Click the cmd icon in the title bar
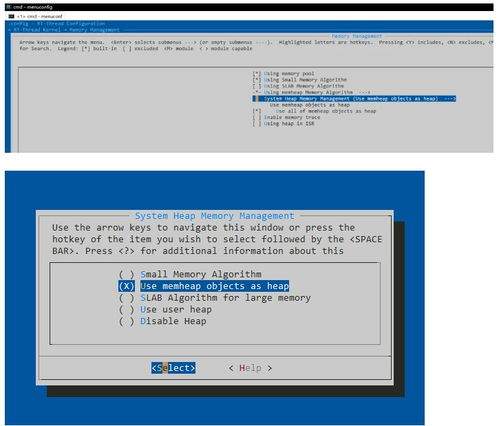Viewport: 499px width, 426px height. [9, 7]
